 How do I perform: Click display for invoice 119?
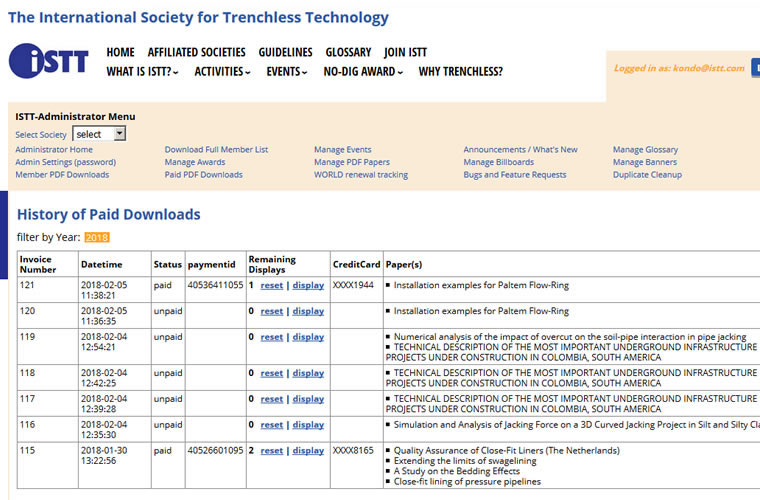308,337
